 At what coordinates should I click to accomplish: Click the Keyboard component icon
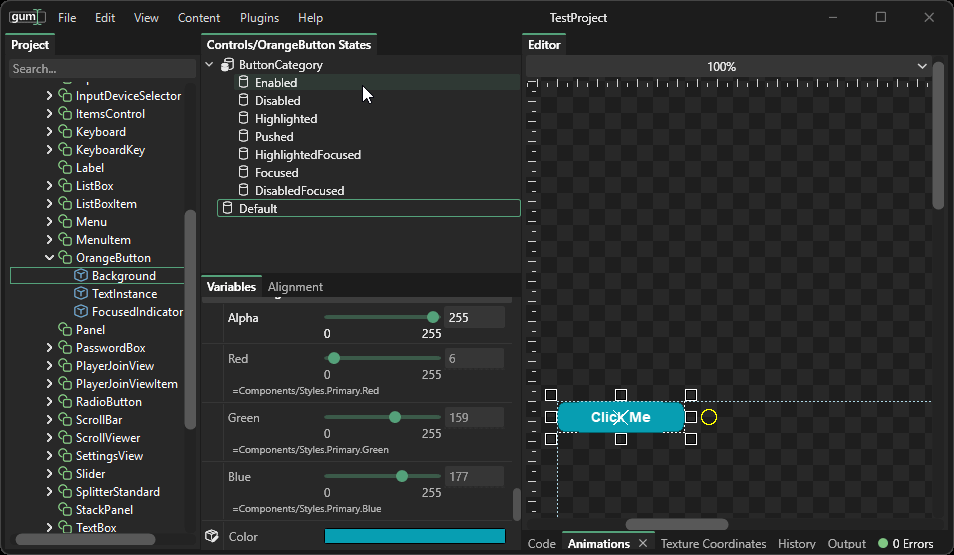coord(65,132)
